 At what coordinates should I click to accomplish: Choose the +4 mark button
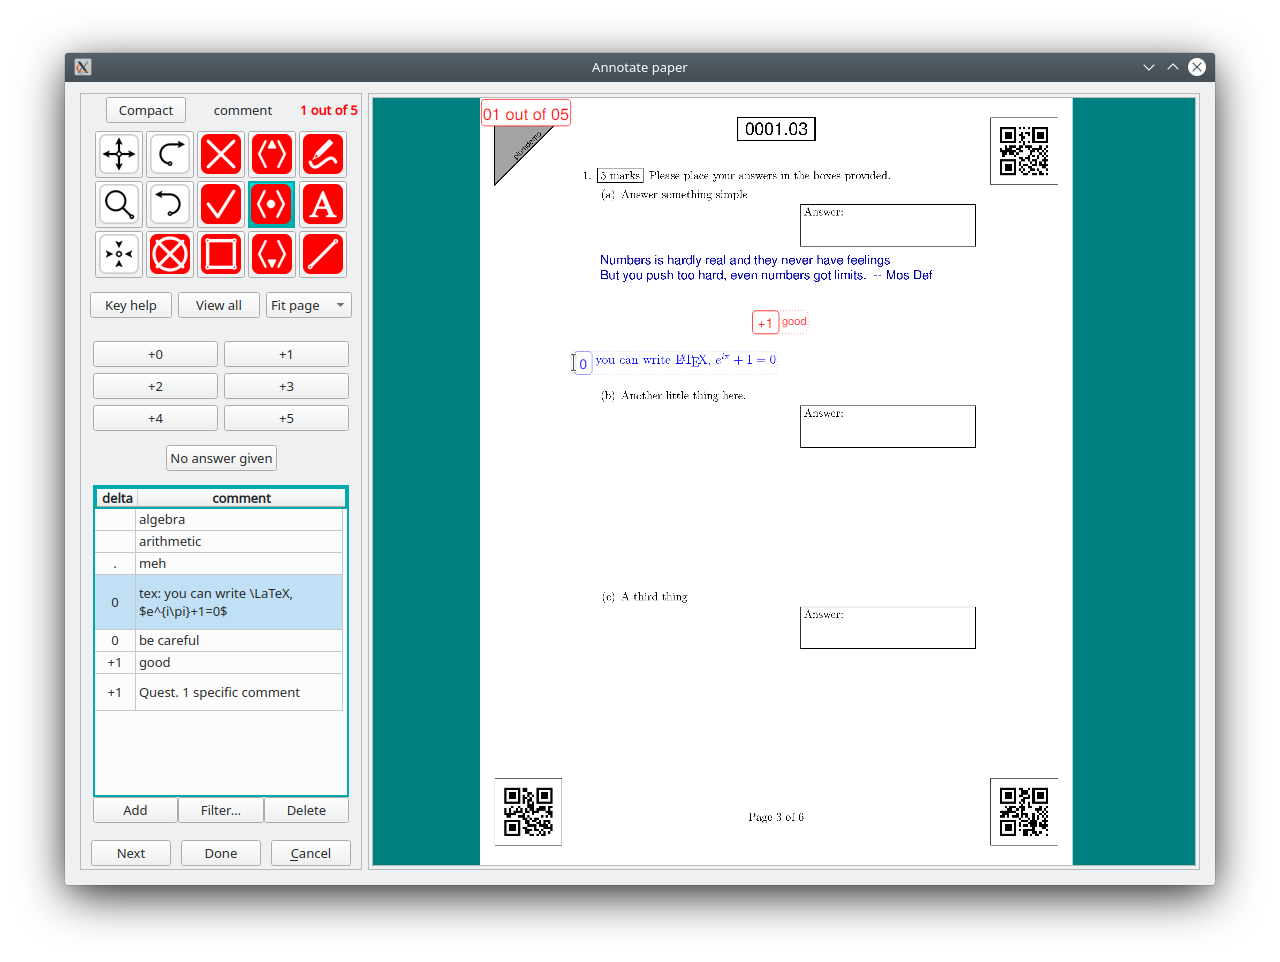coord(155,418)
